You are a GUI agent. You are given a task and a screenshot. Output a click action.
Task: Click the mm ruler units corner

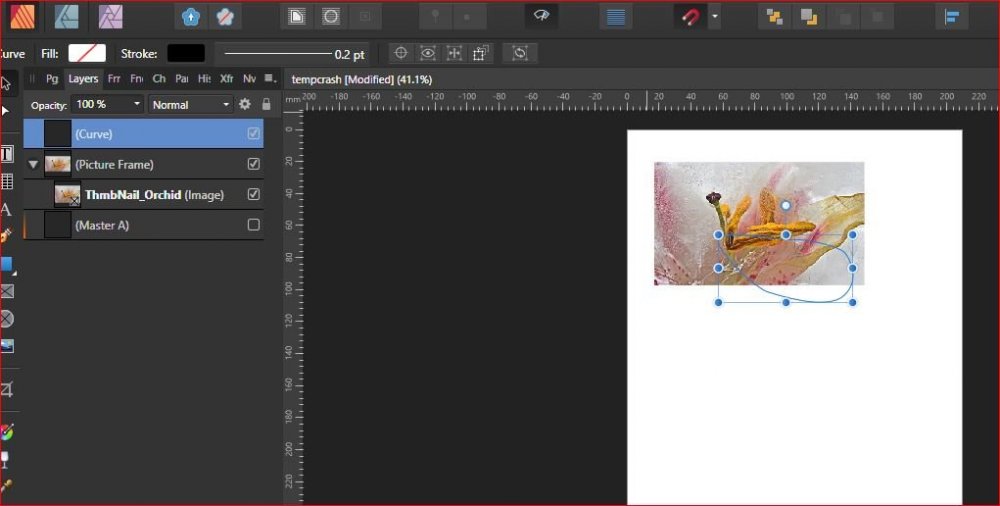[293, 101]
